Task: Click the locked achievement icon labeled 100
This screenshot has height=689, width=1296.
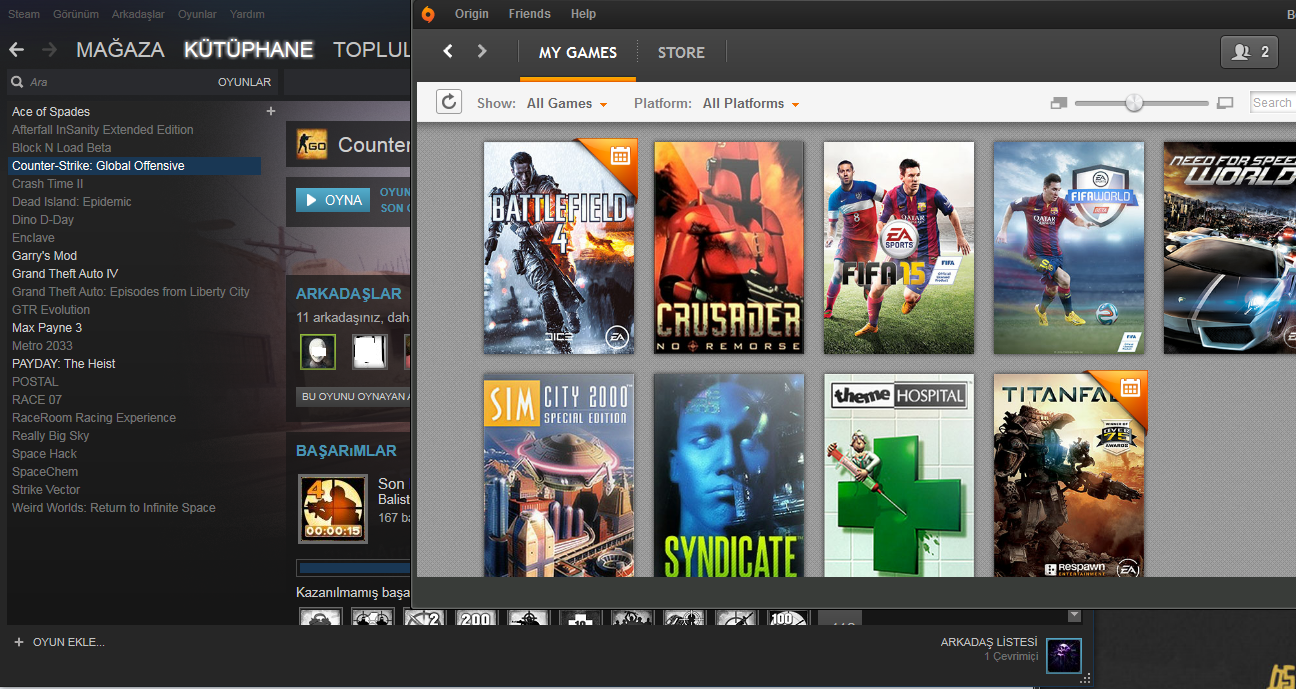Action: 788,618
